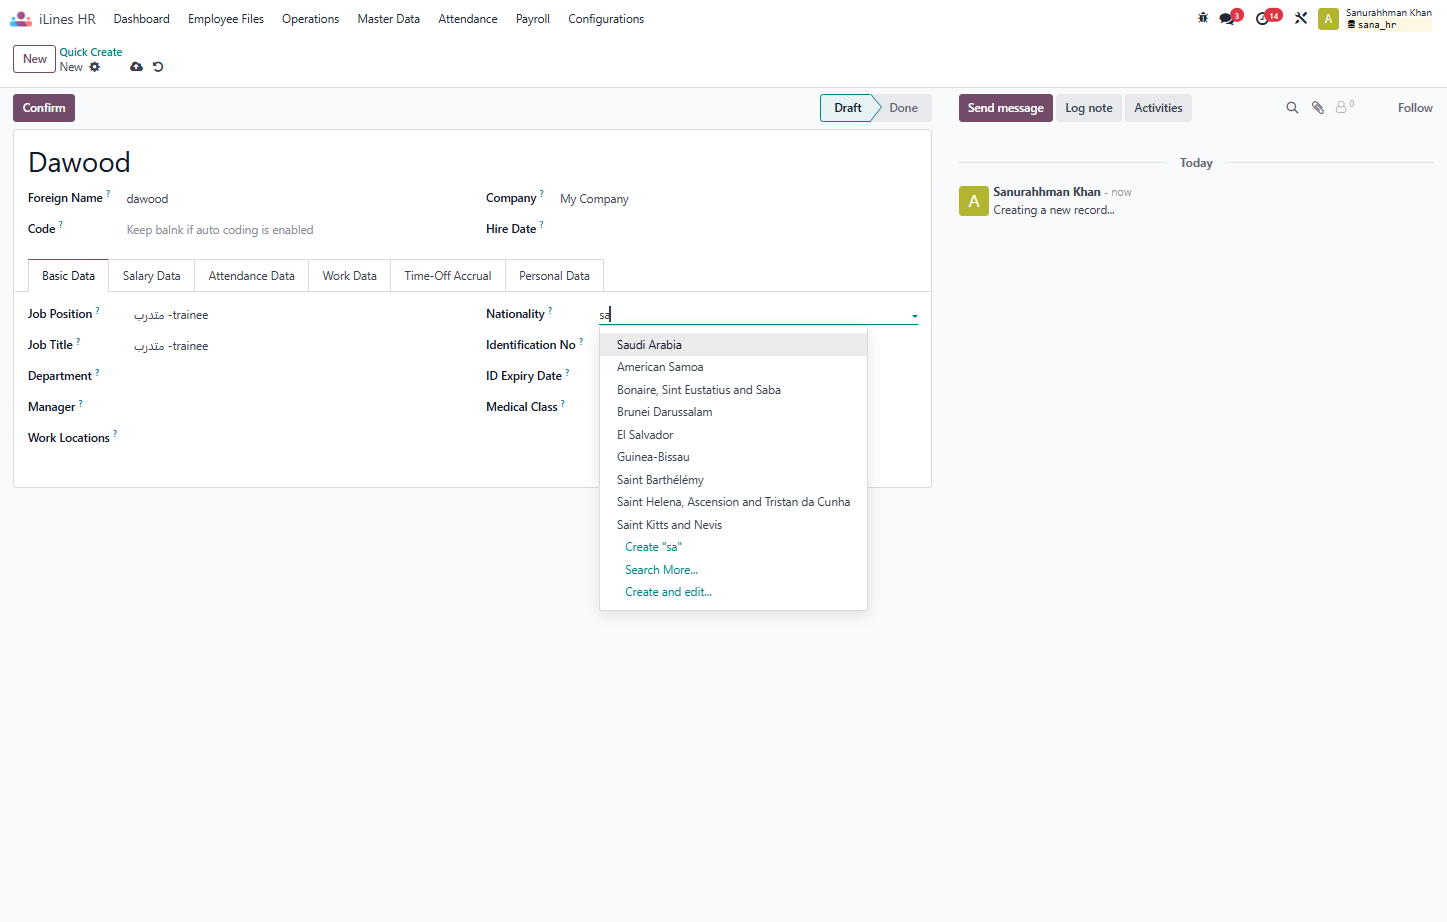
Task: Open attachments via the paperclip icon
Action: tap(1318, 108)
